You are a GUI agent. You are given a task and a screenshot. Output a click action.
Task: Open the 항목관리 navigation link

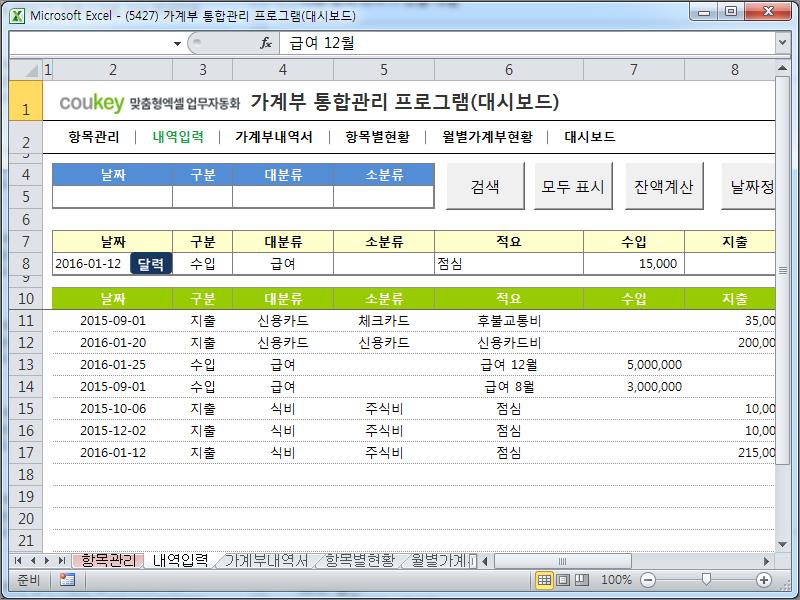pos(94,137)
